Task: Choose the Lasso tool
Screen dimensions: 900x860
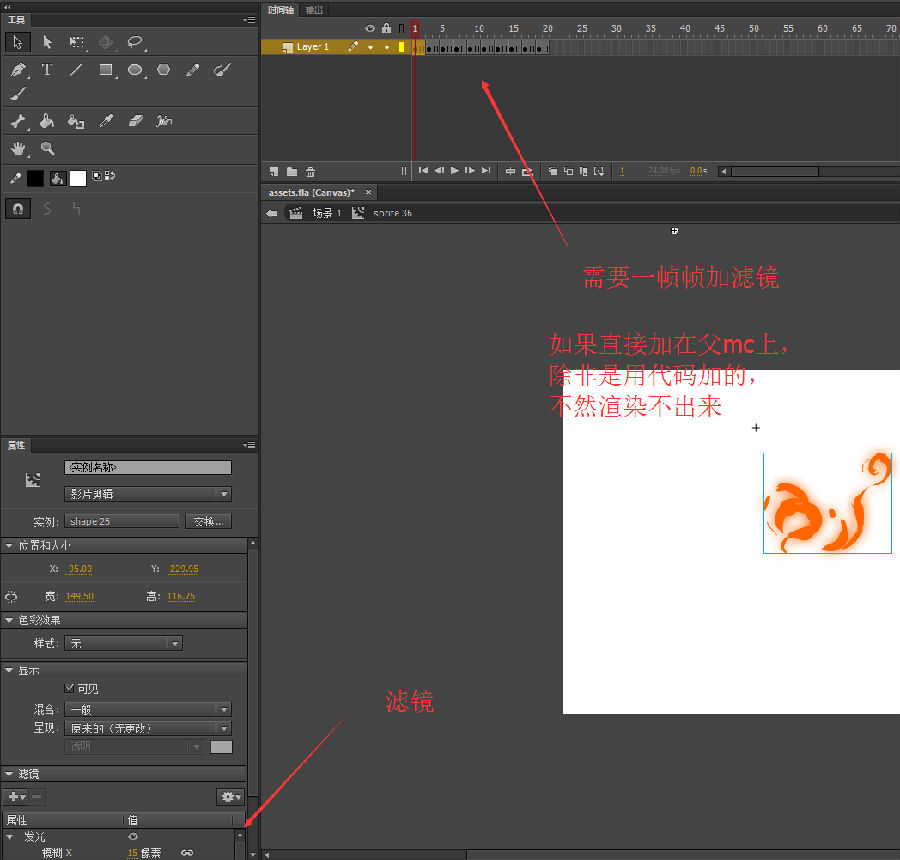Action: click(x=135, y=42)
